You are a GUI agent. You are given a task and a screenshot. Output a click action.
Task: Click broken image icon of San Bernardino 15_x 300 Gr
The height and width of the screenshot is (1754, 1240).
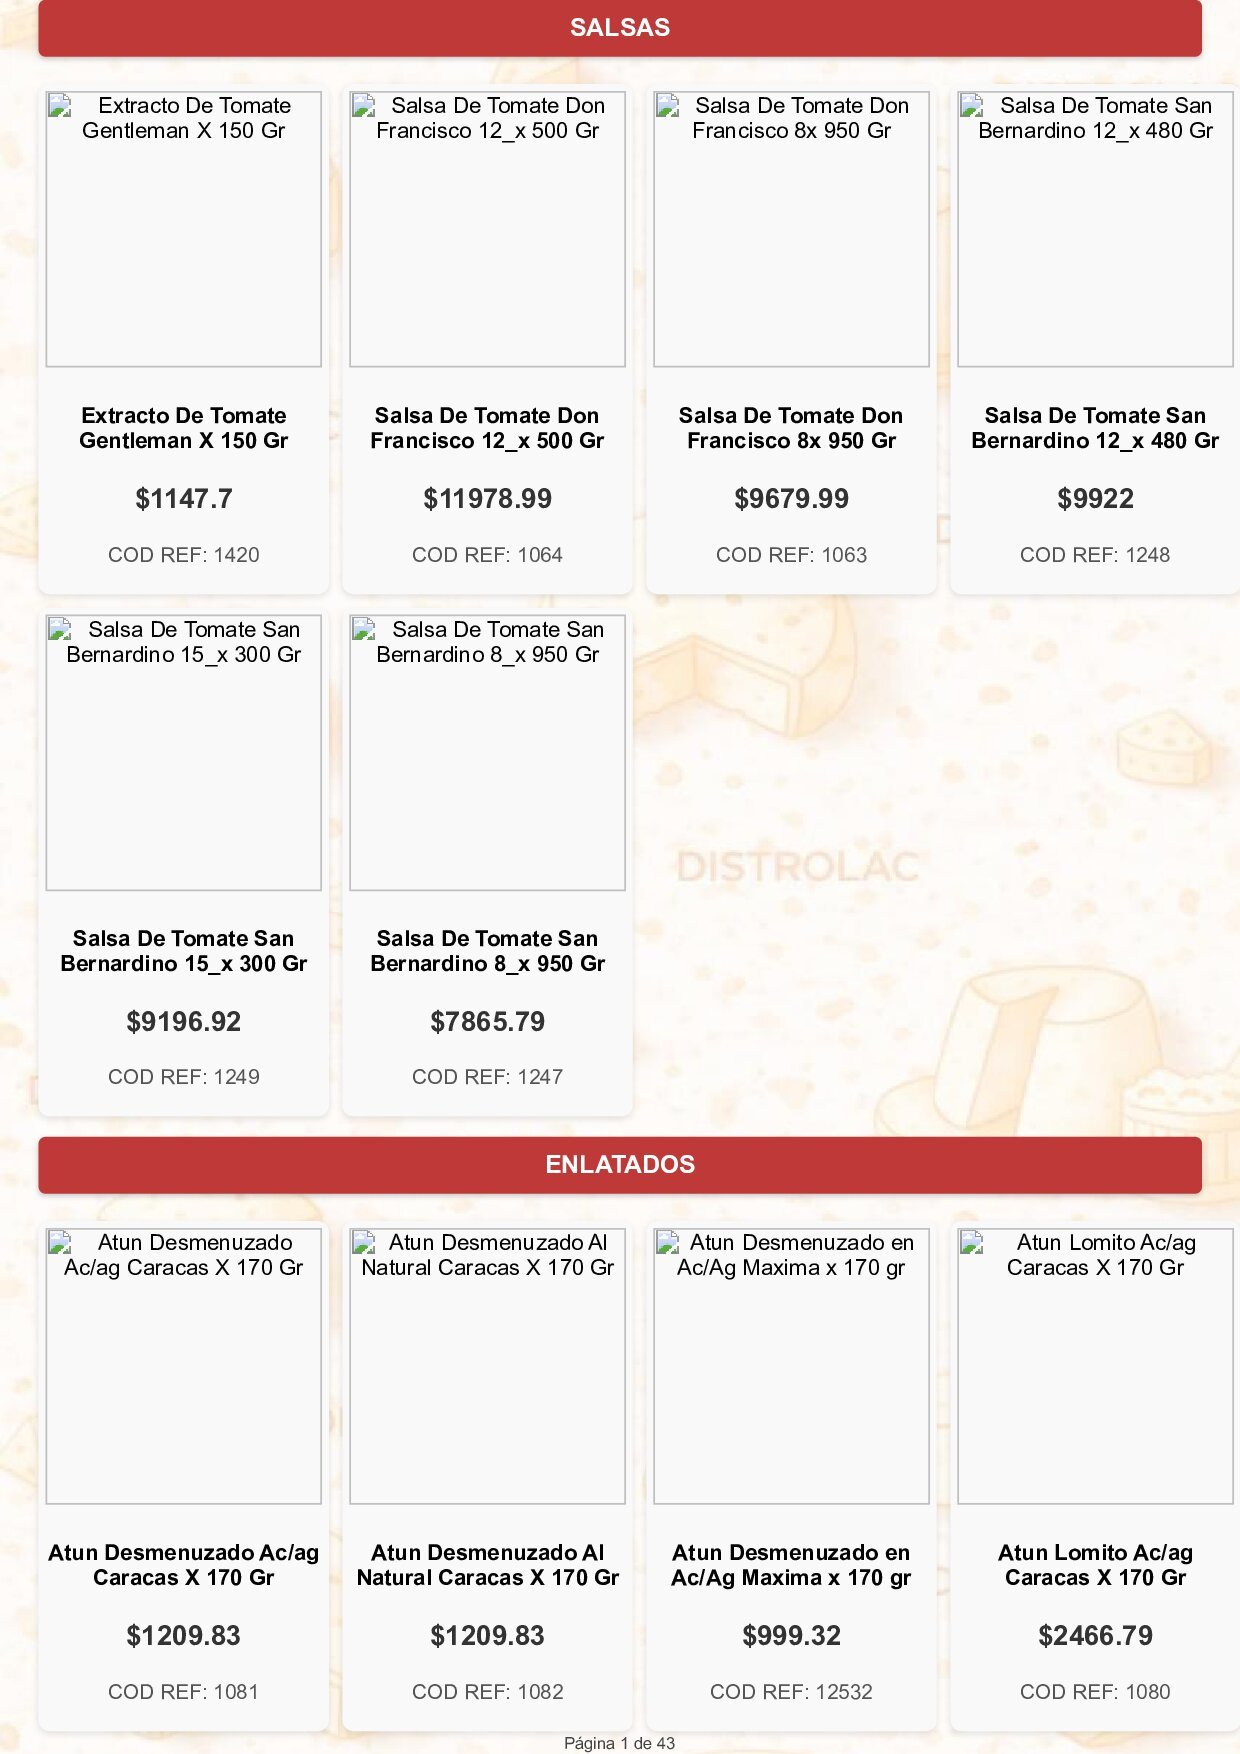click(x=60, y=629)
